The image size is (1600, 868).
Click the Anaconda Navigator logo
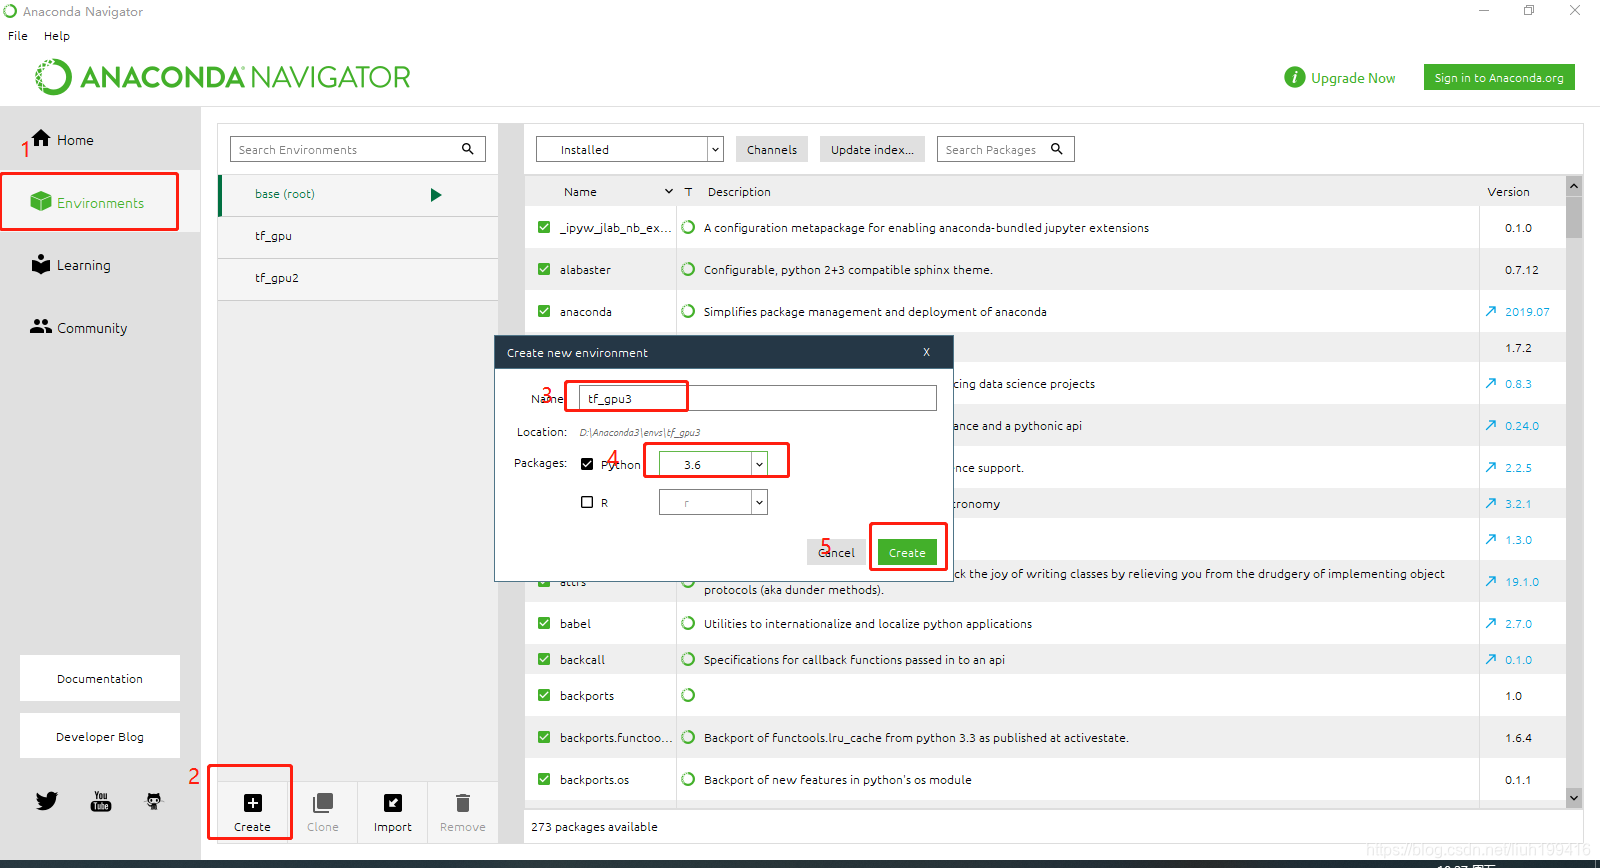click(x=222, y=77)
